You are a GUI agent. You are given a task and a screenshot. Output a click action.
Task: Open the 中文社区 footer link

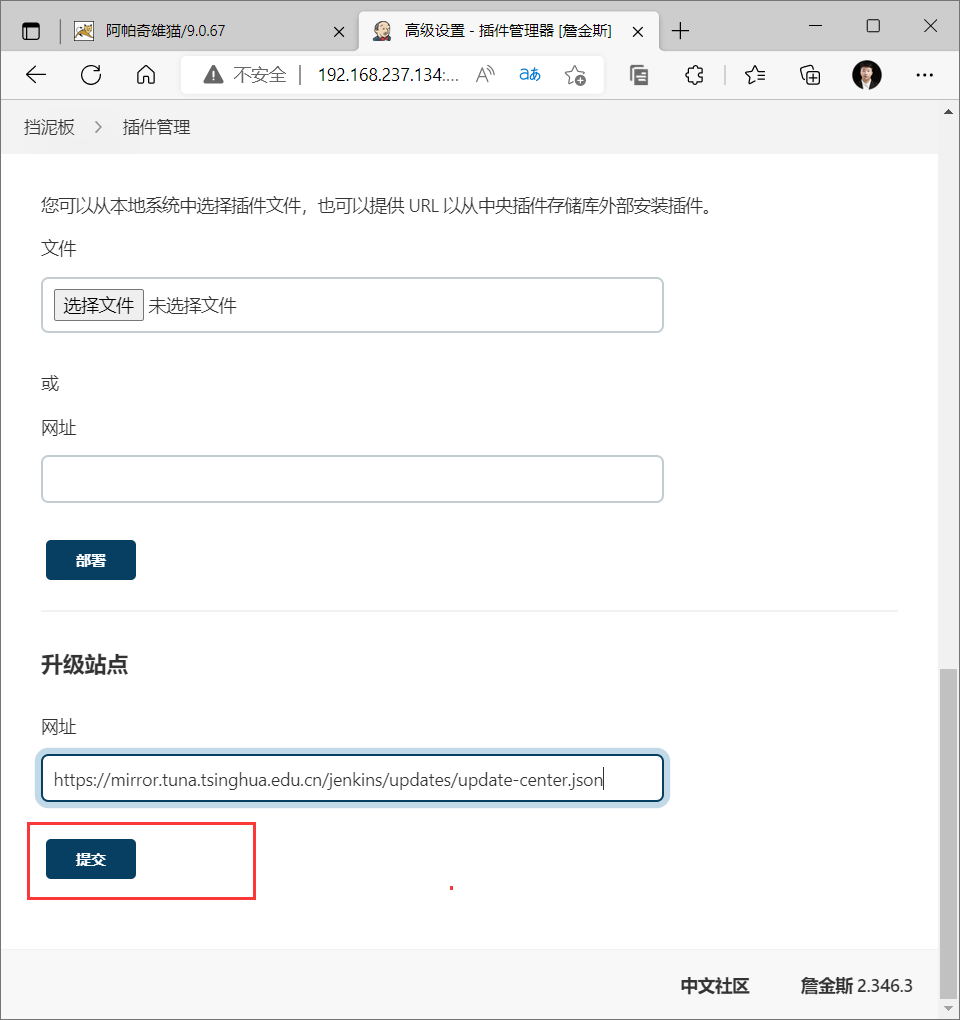[x=715, y=986]
